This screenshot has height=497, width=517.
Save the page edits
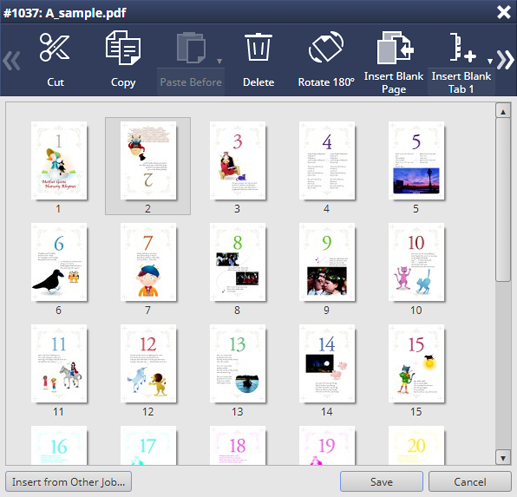click(x=381, y=482)
